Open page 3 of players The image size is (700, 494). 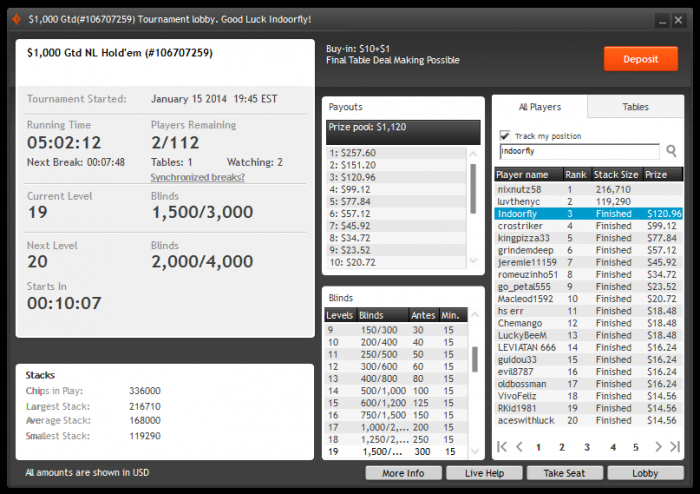(x=587, y=447)
